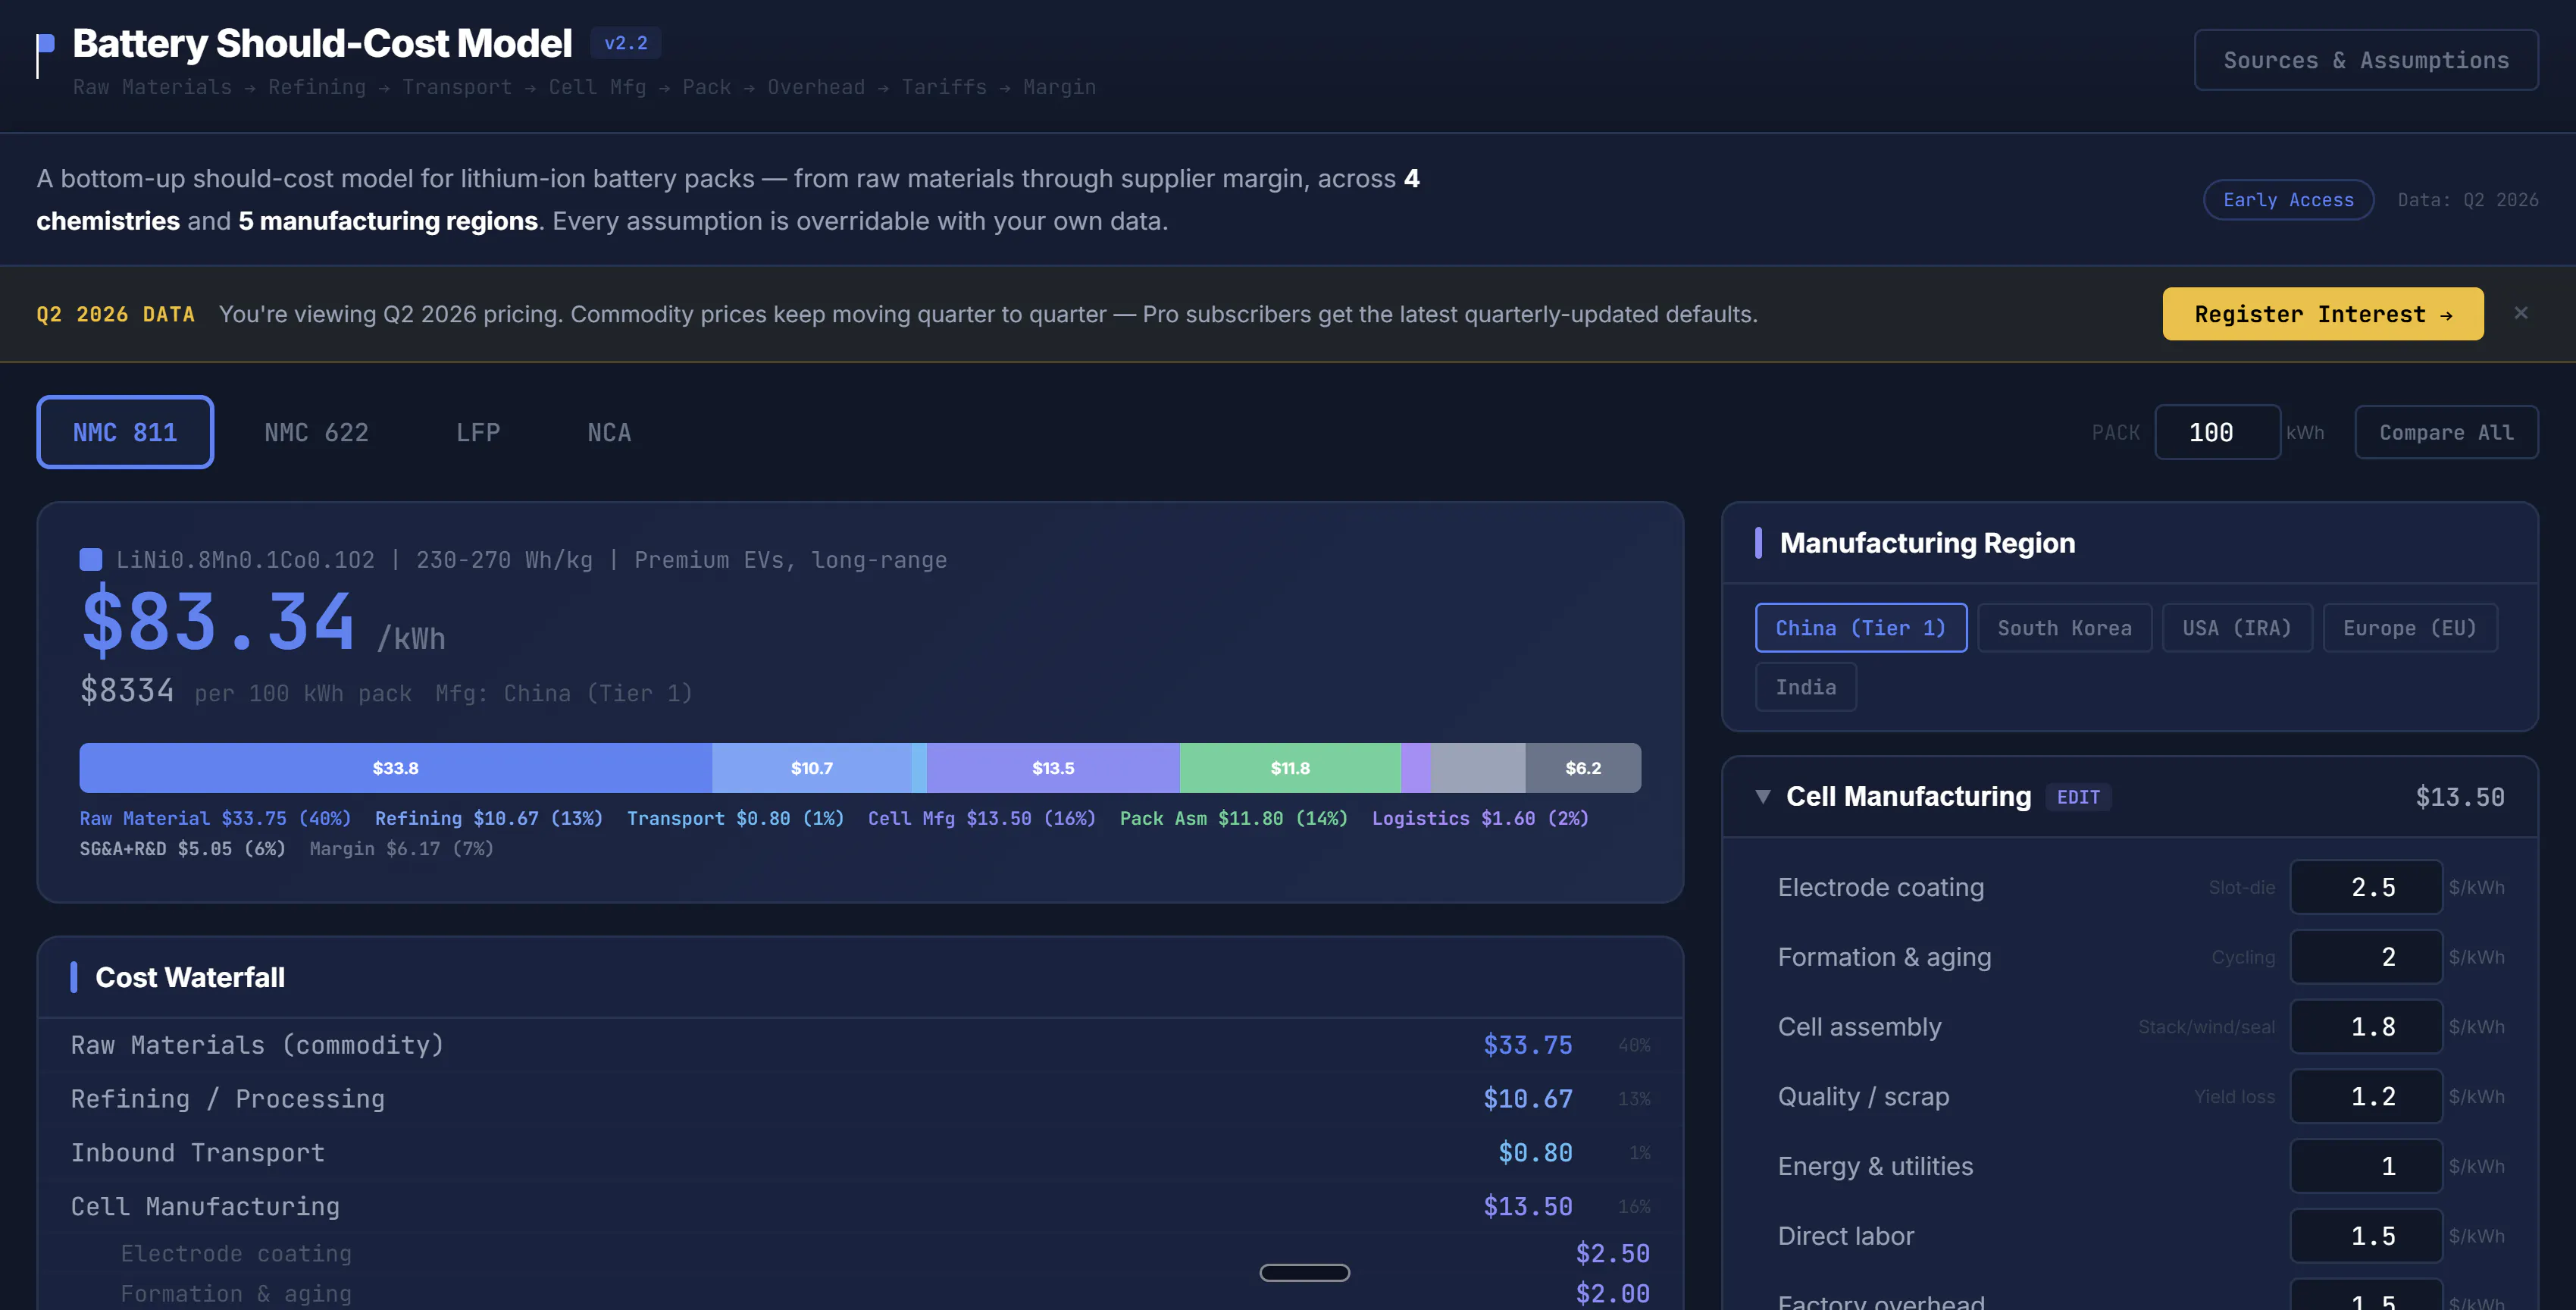
Task: Click the Refining / Processing waterfall row
Action: pos(860,1099)
